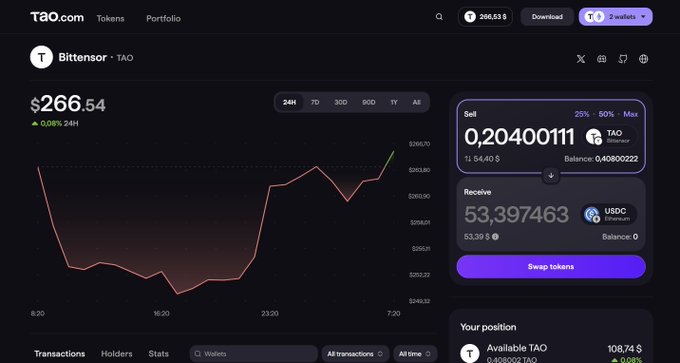Open the X (Twitter) social link icon
680x363 pixels.
581,59
